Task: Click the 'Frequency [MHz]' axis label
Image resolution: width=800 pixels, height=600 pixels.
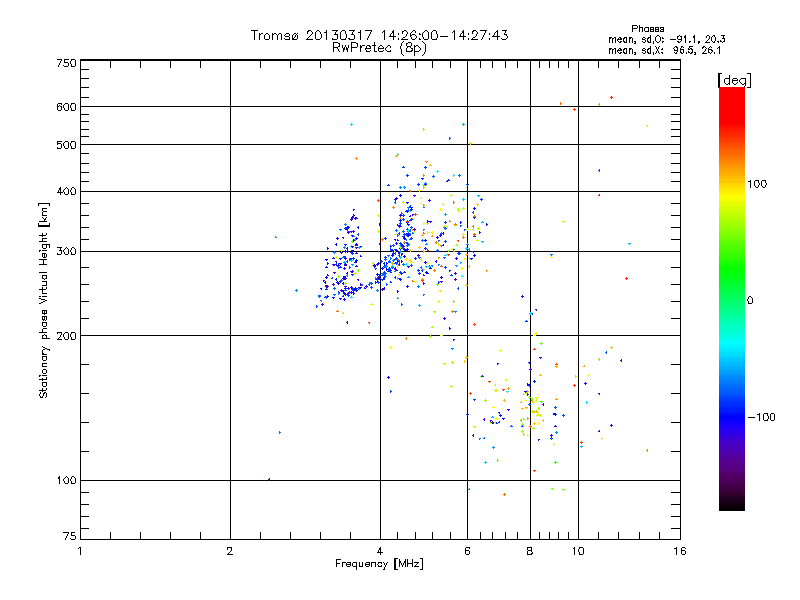Action: point(379,564)
